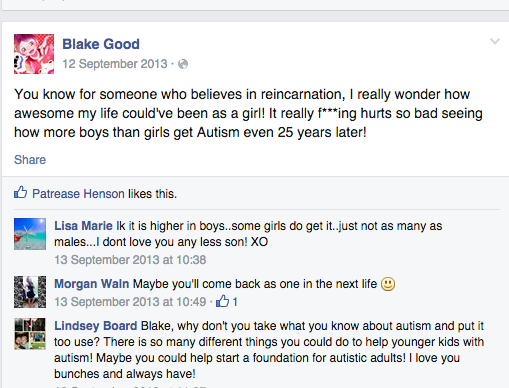Click the 12 September 2013 post timestamp
The height and width of the screenshot is (388, 509).
[x=115, y=64]
